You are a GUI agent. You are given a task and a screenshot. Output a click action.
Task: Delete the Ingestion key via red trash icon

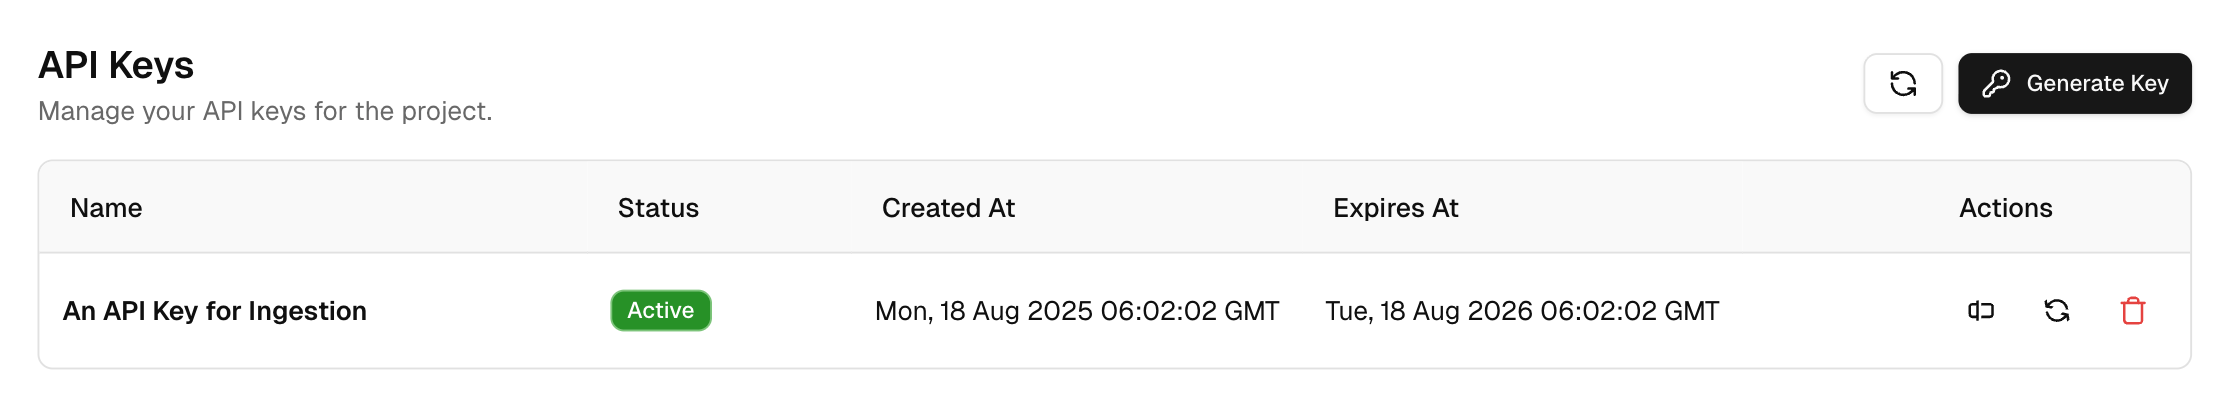[x=2133, y=311]
